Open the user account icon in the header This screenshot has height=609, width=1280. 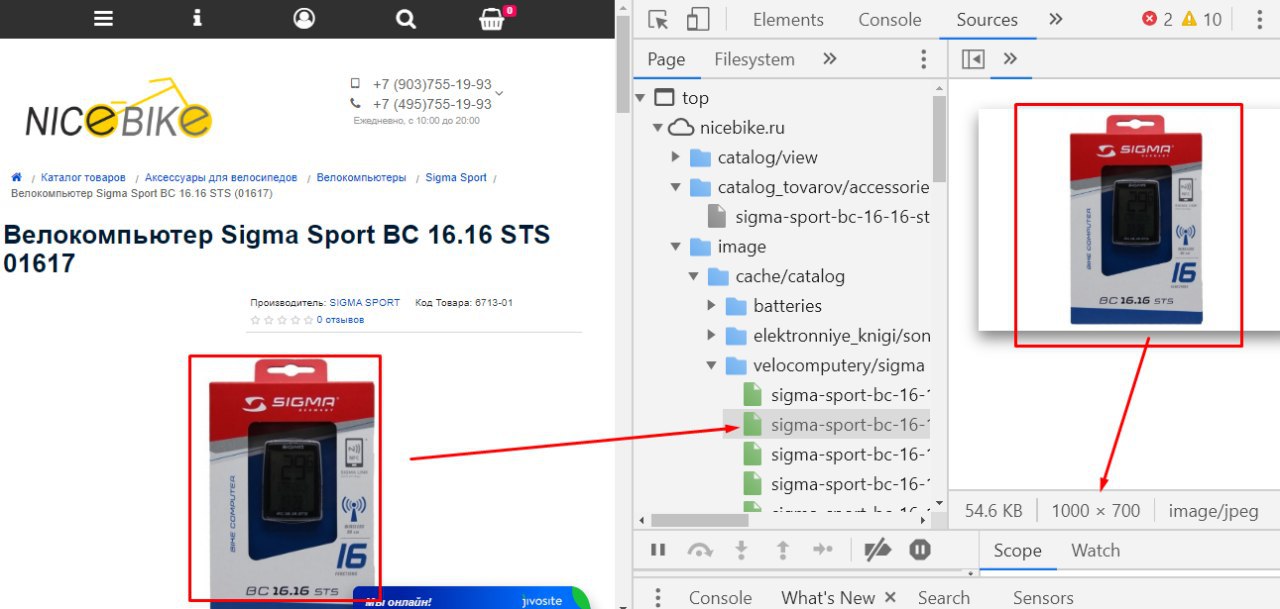[x=304, y=19]
